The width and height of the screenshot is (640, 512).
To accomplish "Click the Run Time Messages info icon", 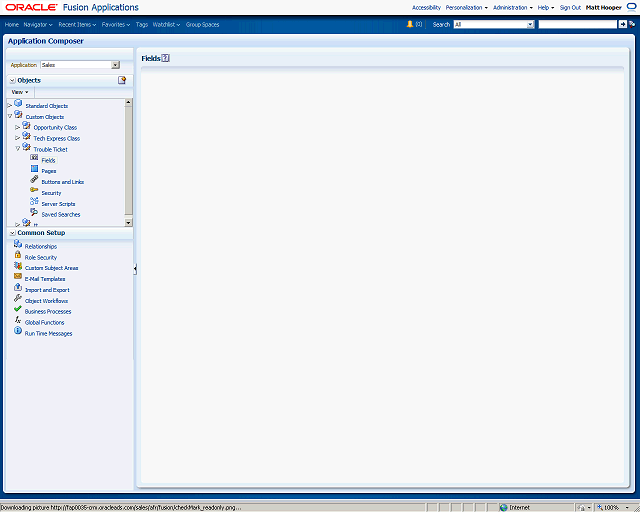I will point(18,331).
